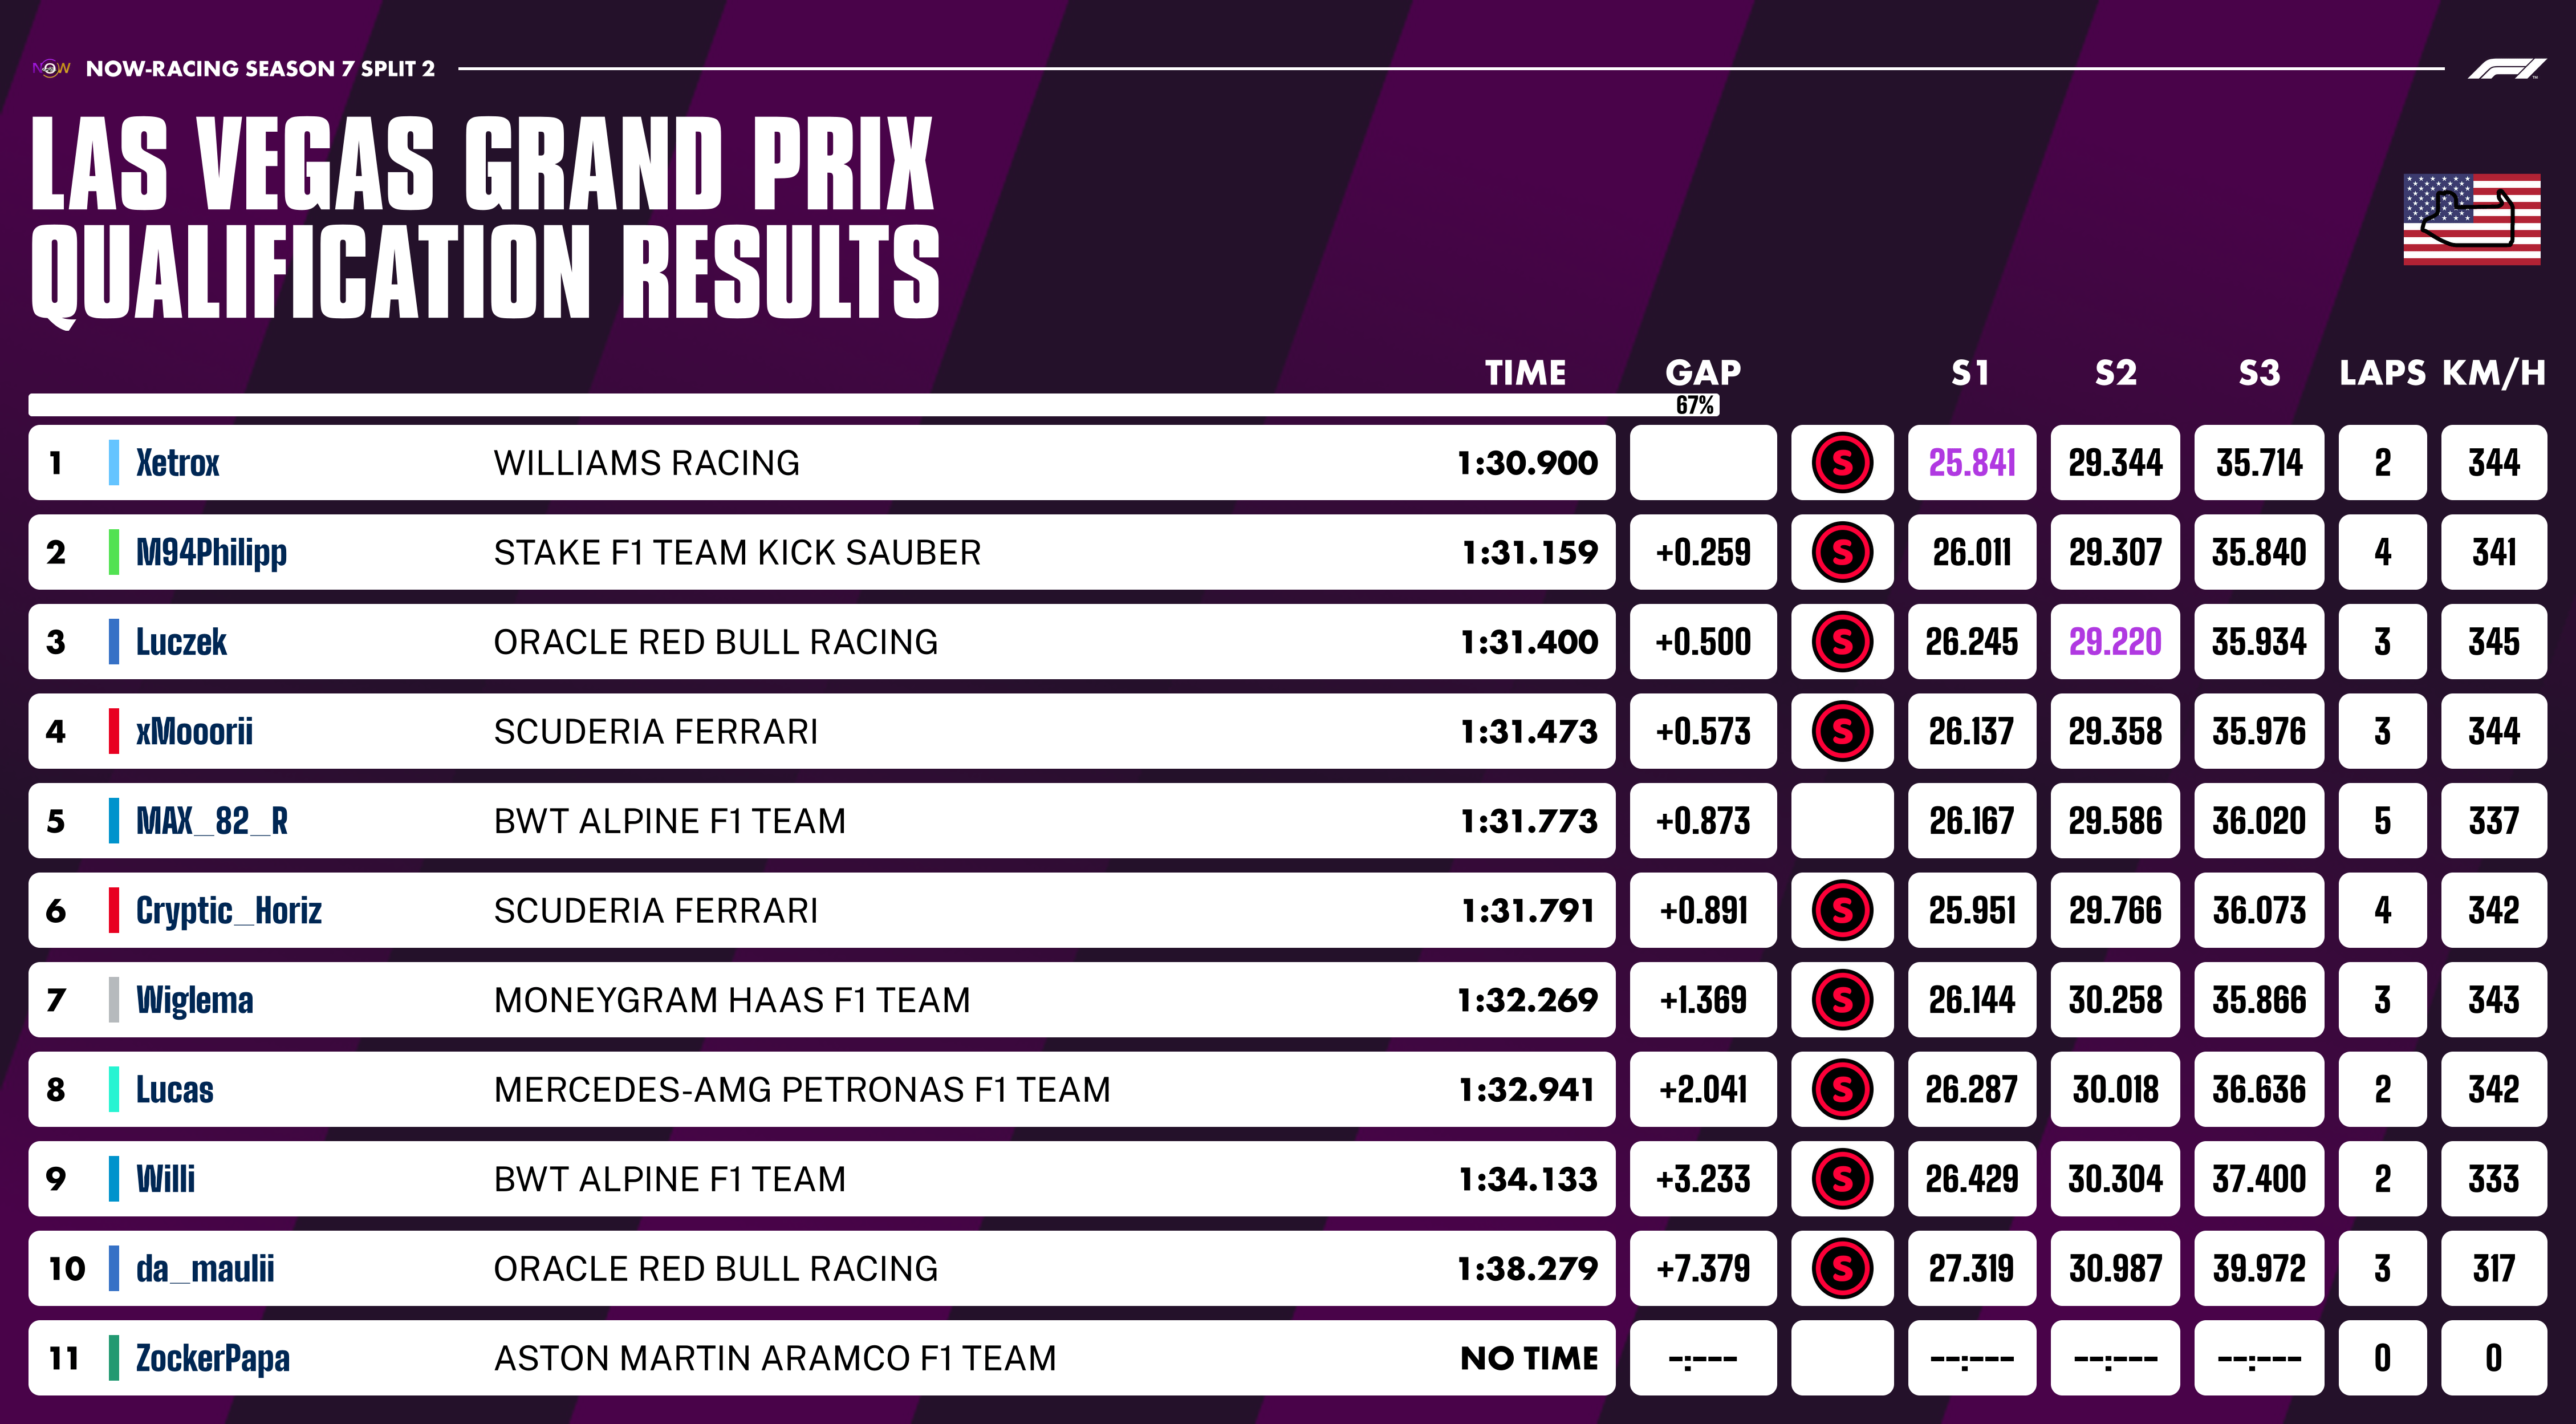Click Lucas's soft tyre icon
The width and height of the screenshot is (2576, 1424).
(x=1842, y=1090)
